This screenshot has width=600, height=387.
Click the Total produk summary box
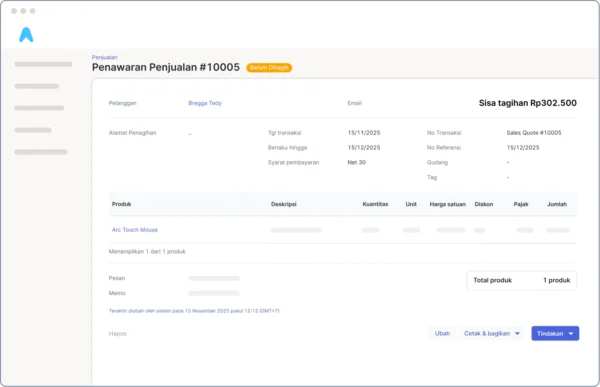point(522,280)
